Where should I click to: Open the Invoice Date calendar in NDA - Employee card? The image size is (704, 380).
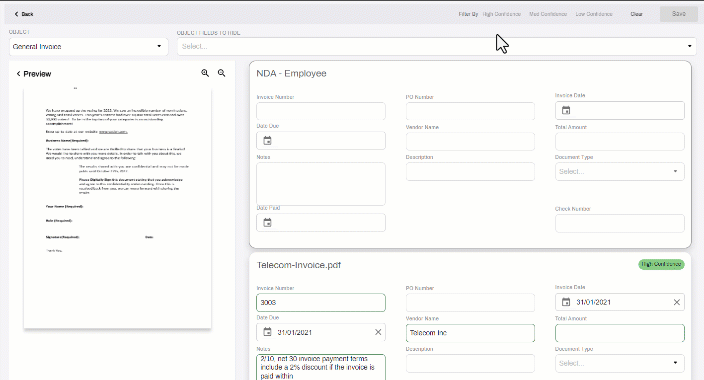(x=566, y=110)
